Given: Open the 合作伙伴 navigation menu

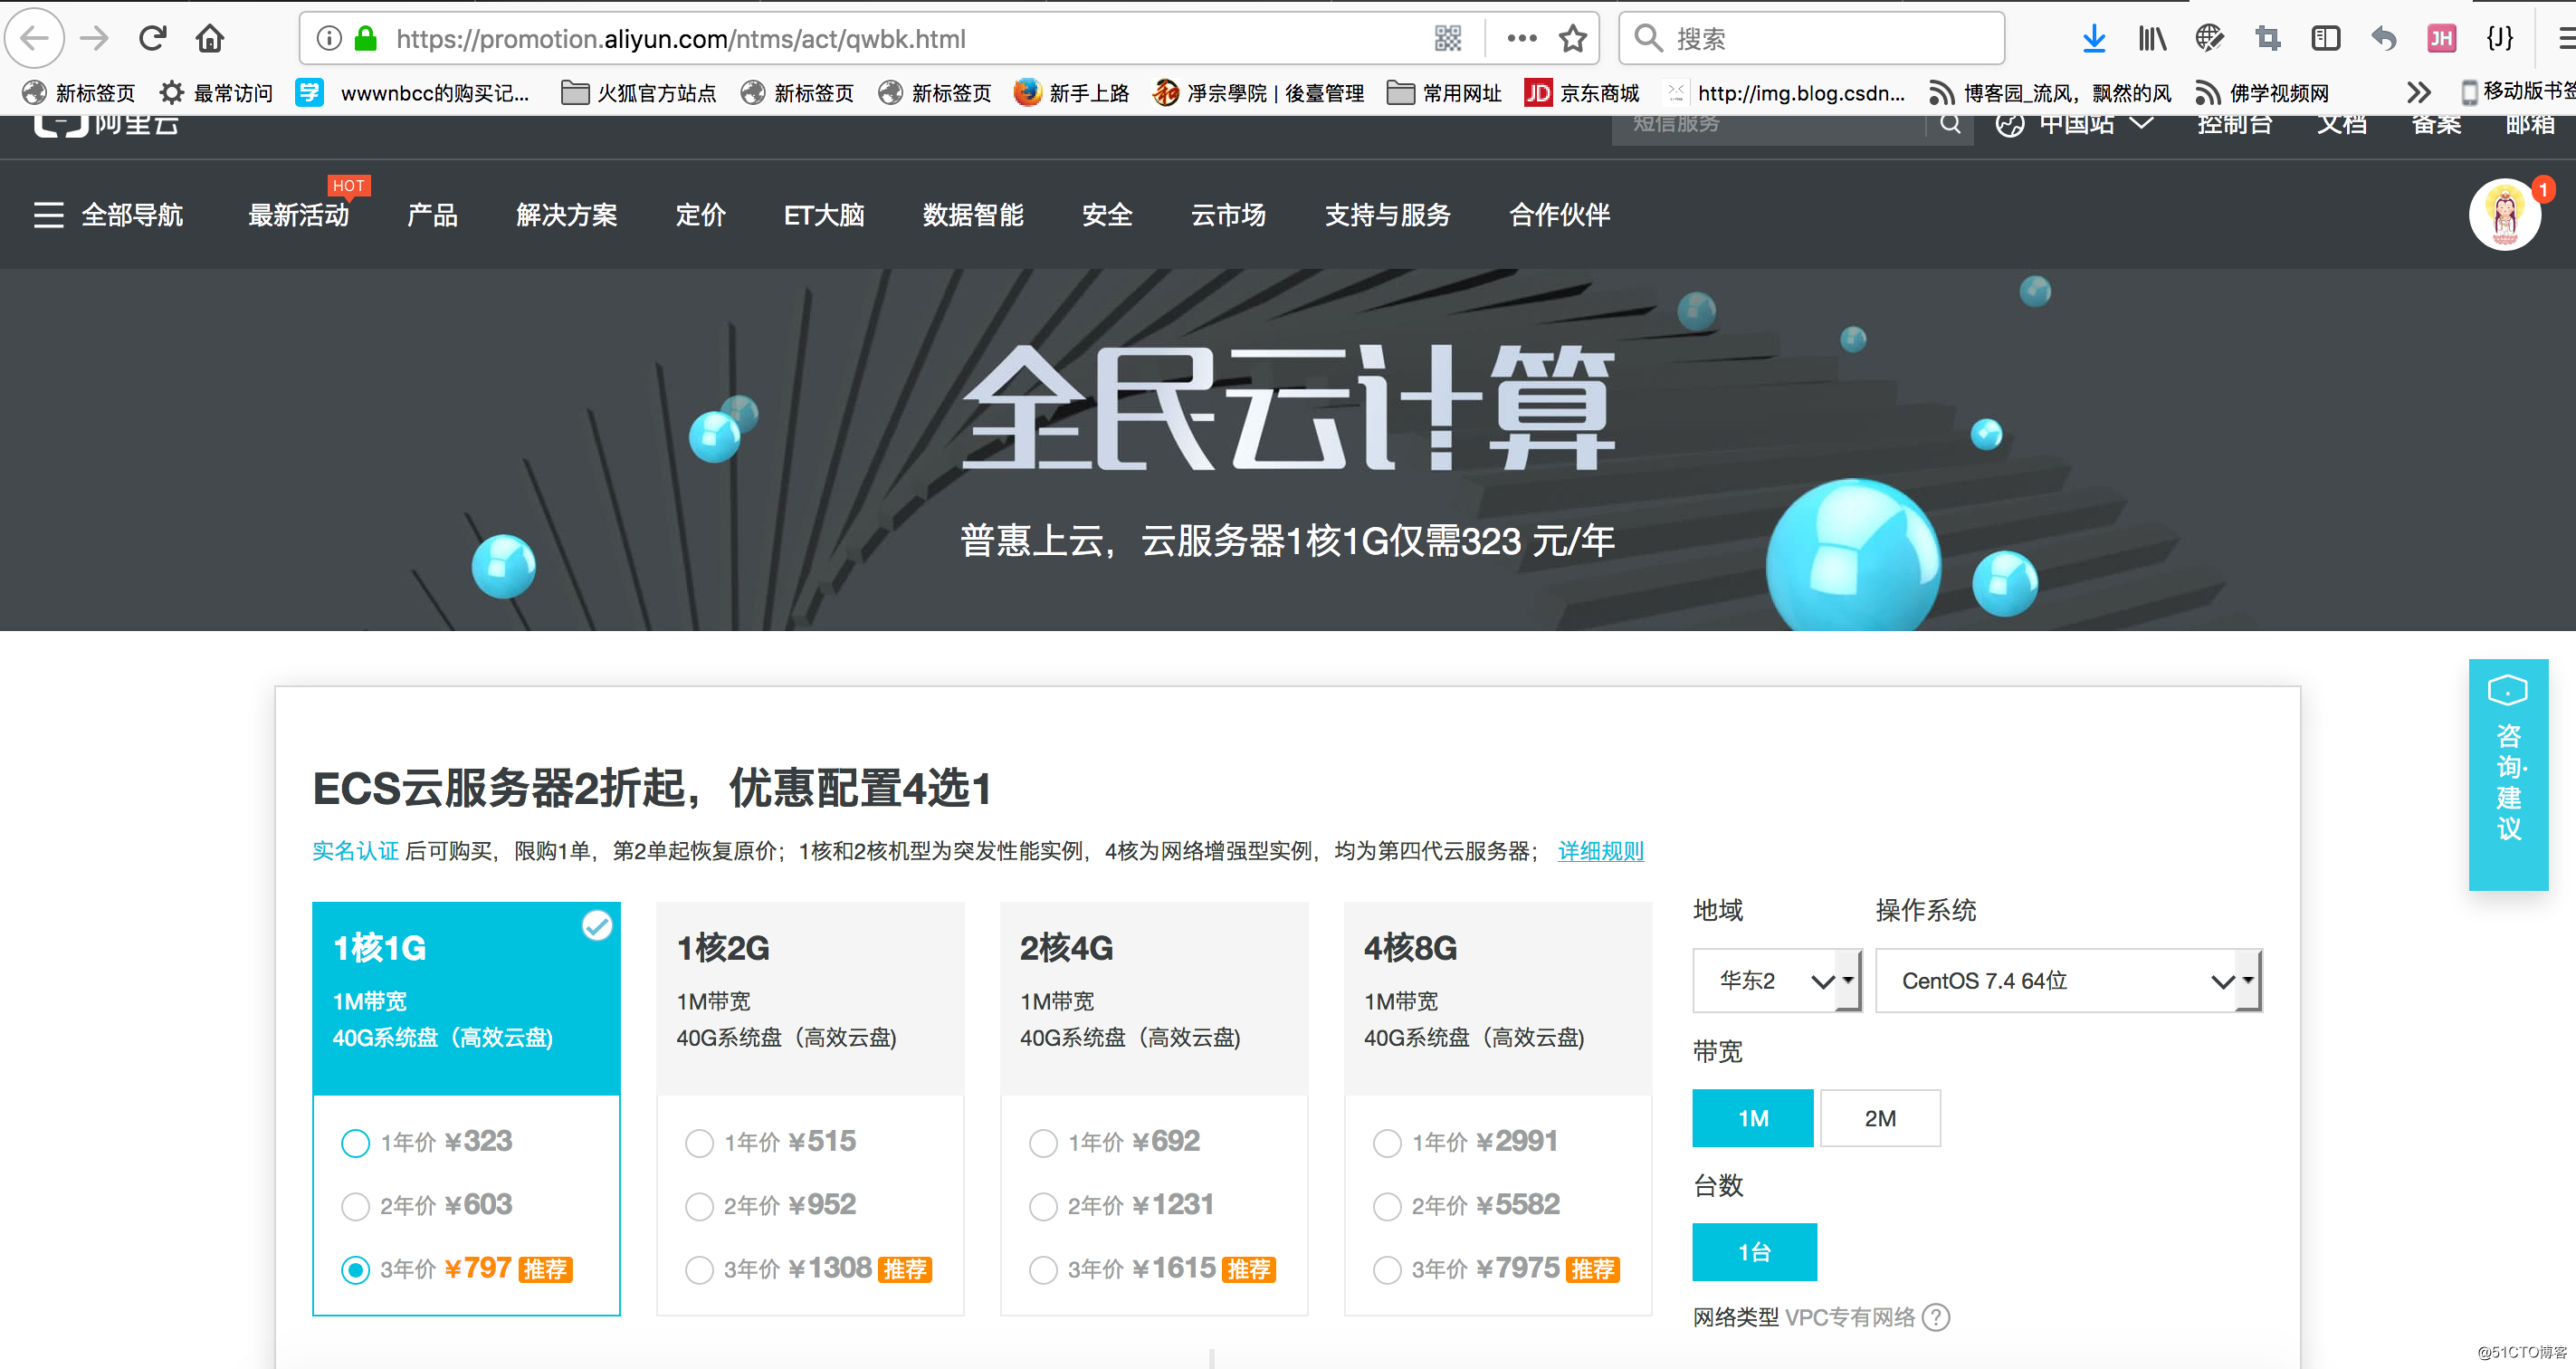Looking at the screenshot, I should click(x=1559, y=215).
